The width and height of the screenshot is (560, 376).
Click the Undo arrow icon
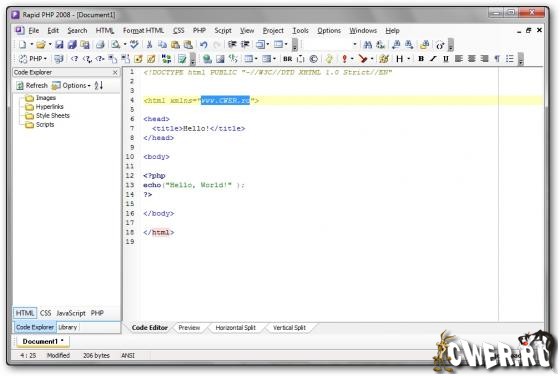click(x=204, y=45)
